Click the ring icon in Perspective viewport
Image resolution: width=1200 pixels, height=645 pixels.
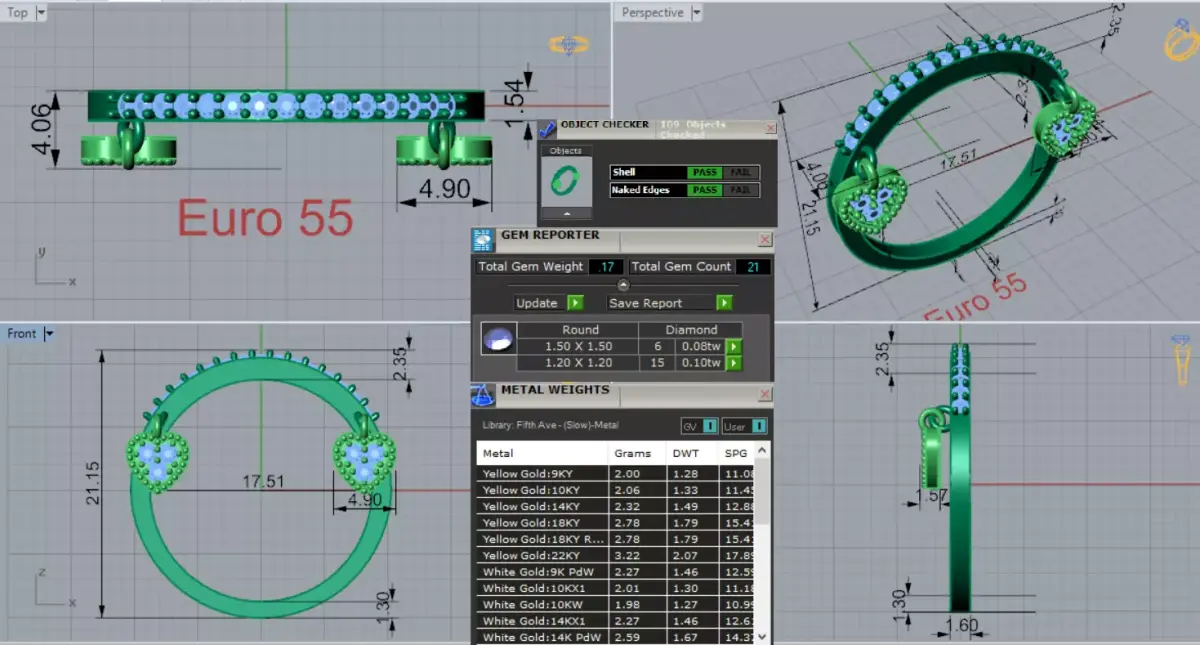[1180, 40]
